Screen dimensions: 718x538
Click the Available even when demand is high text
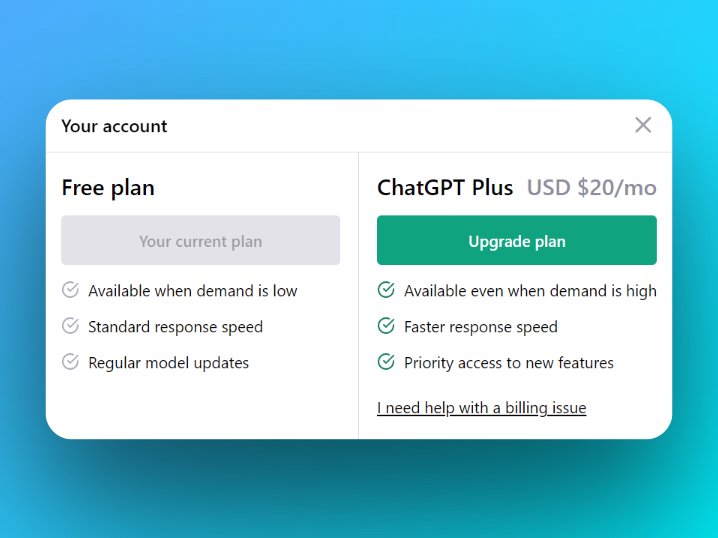coord(530,291)
